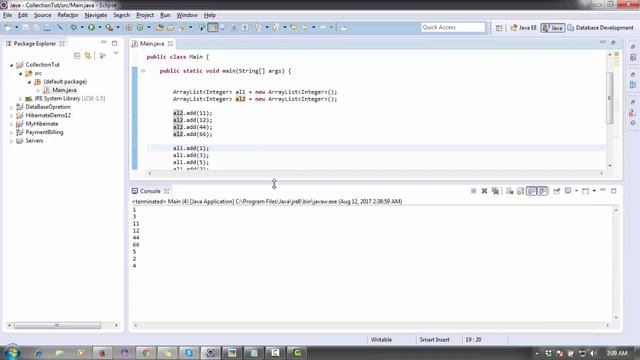Screen dimensions: 640x360
Task: Collapse the CollectionTut project tree
Action: click(x=12, y=64)
